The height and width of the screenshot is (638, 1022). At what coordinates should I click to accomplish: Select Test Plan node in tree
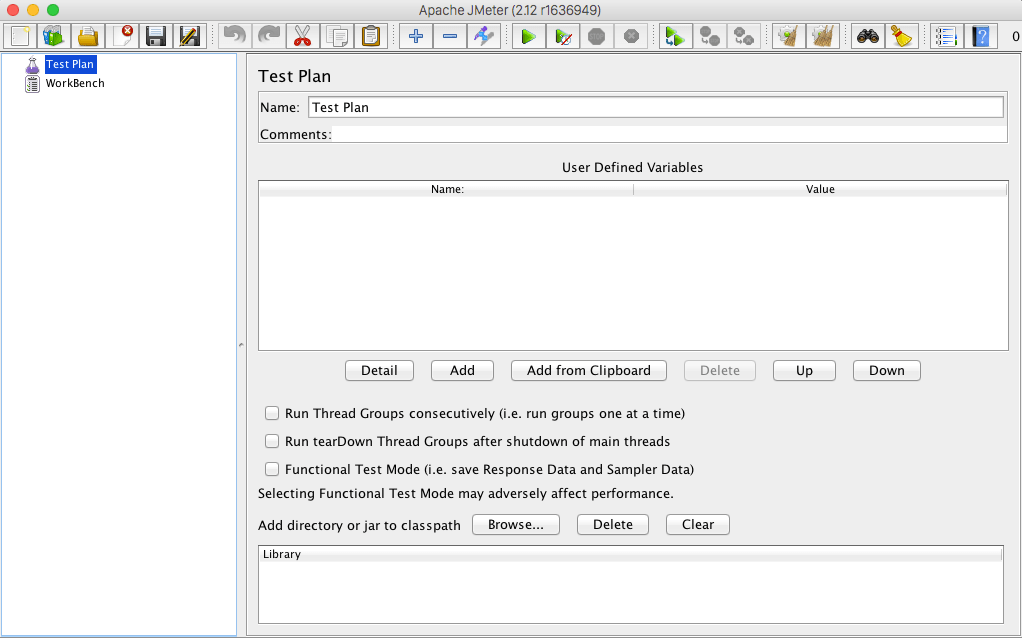click(x=70, y=64)
